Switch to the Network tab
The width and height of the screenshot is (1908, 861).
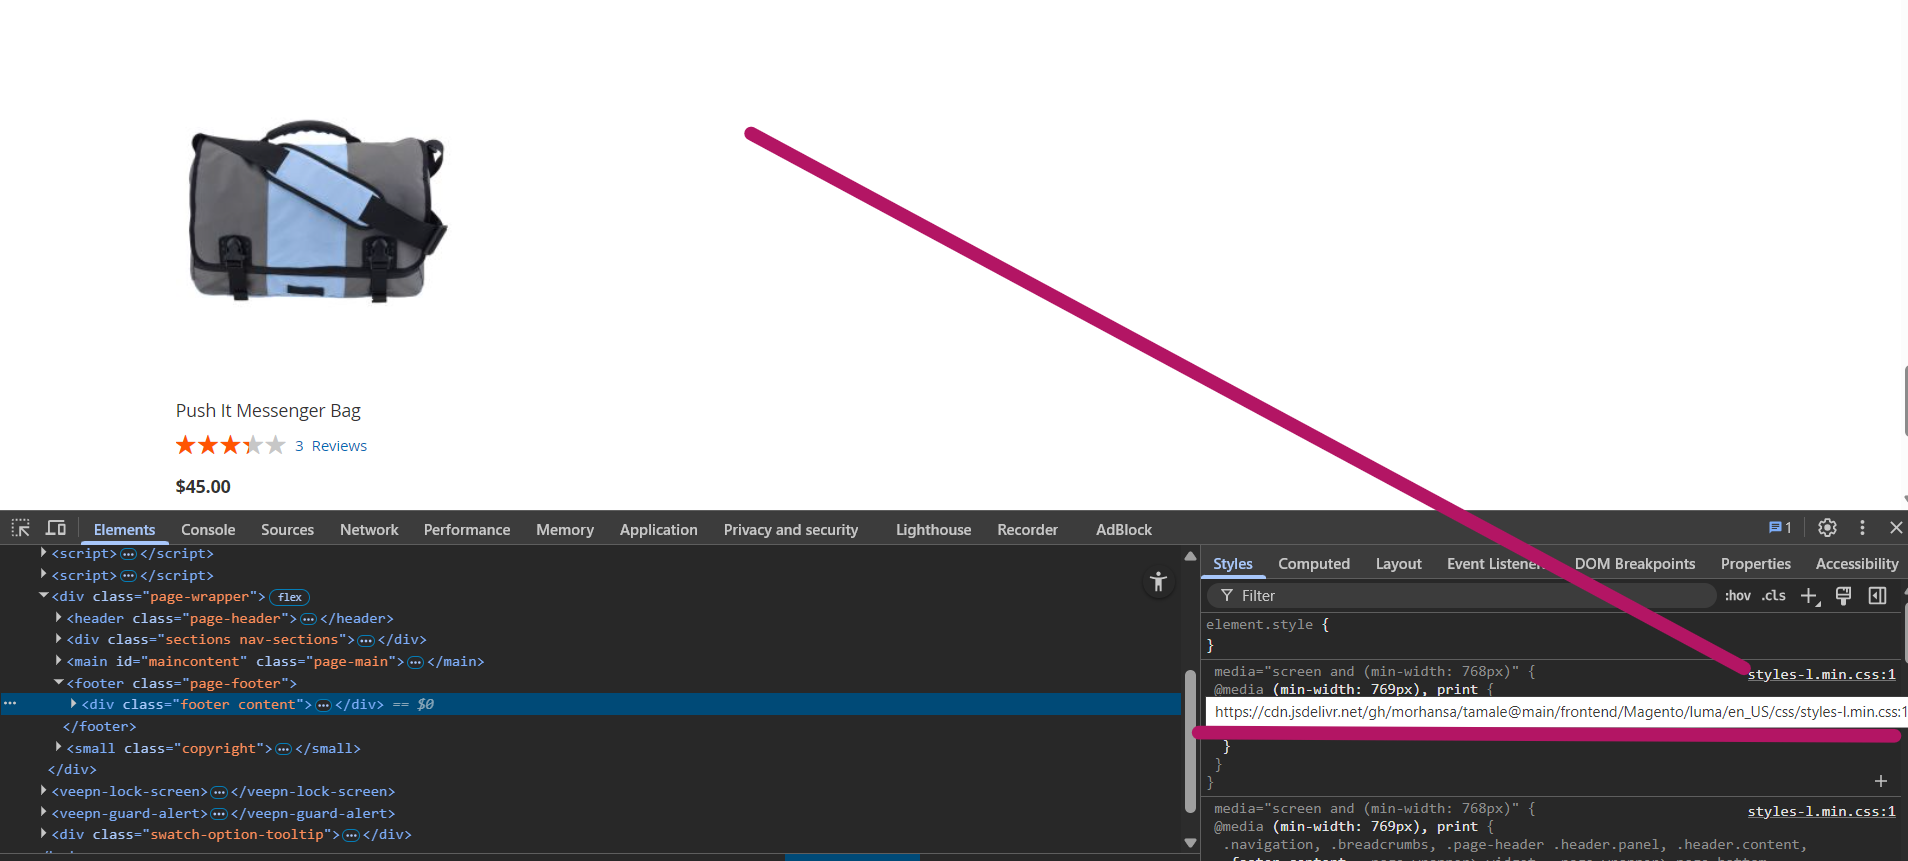click(x=369, y=530)
